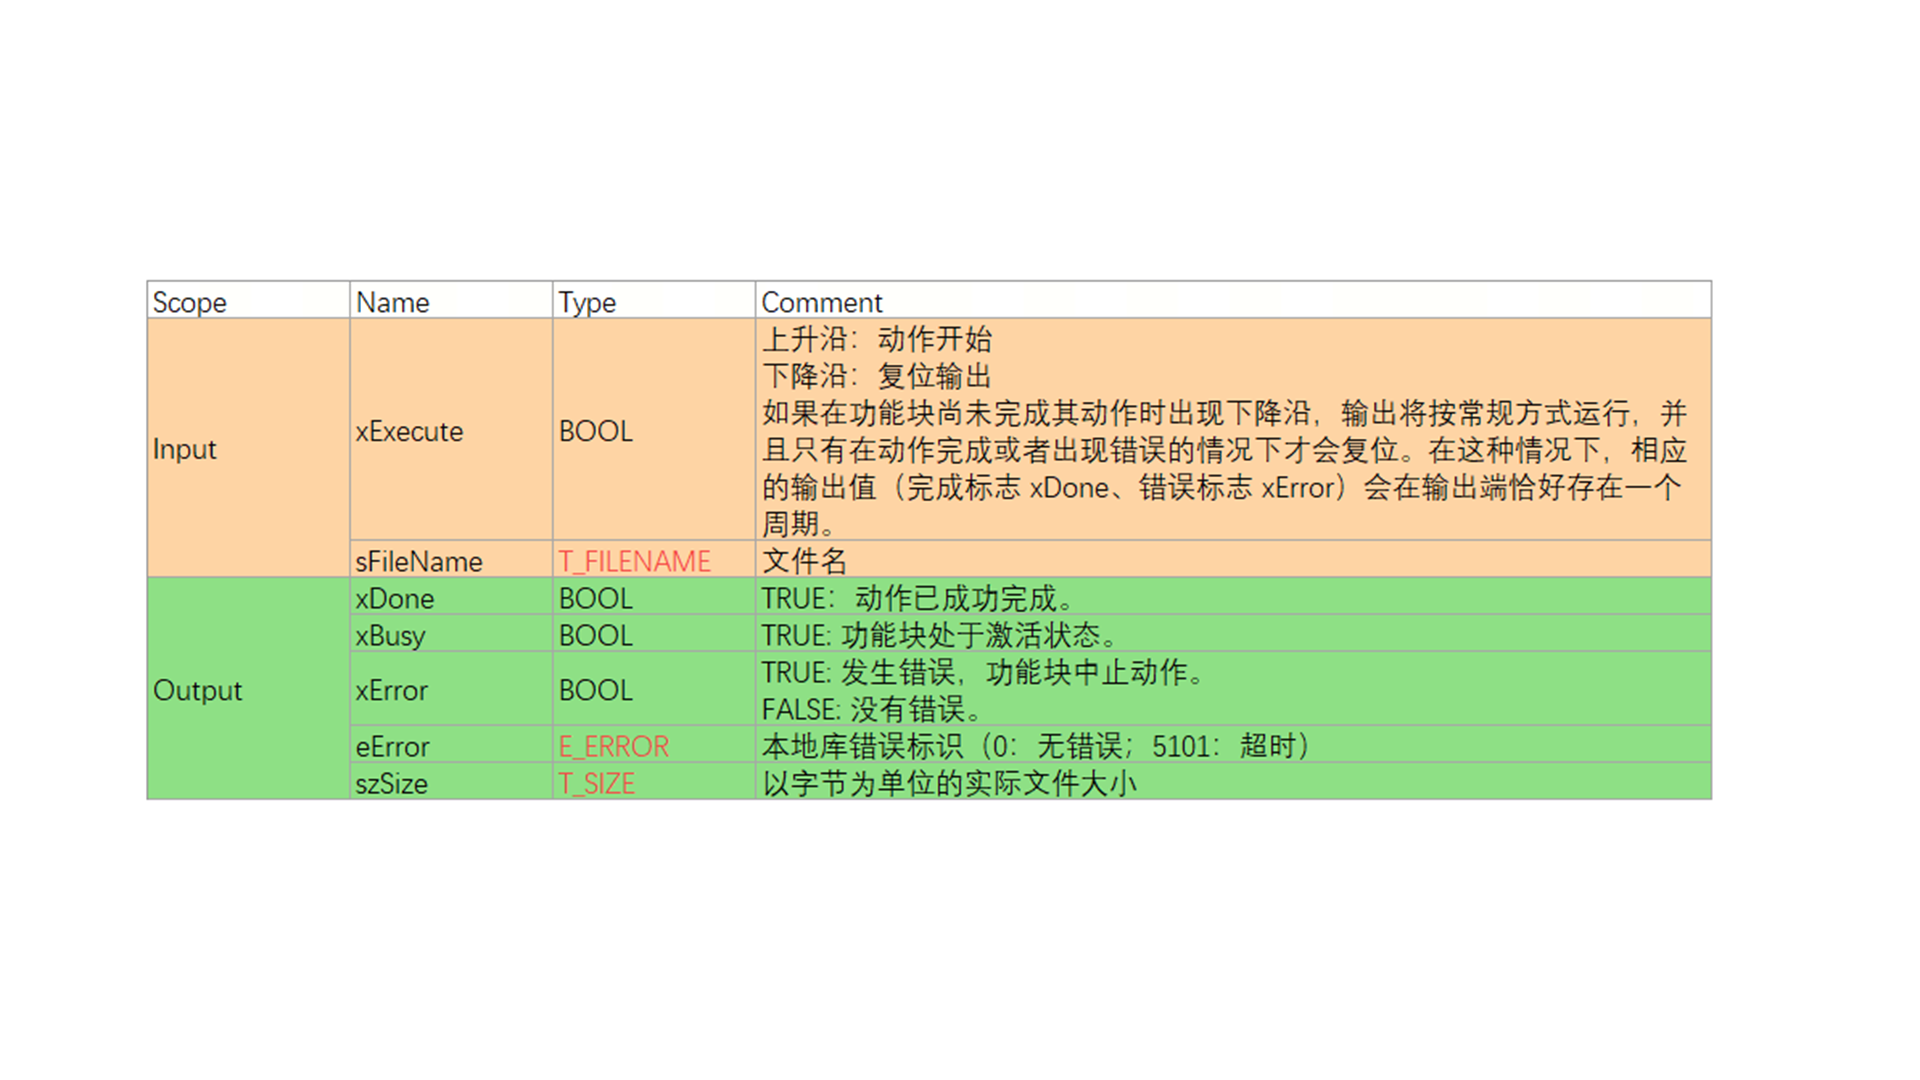Select the xDone name cell

395,598
